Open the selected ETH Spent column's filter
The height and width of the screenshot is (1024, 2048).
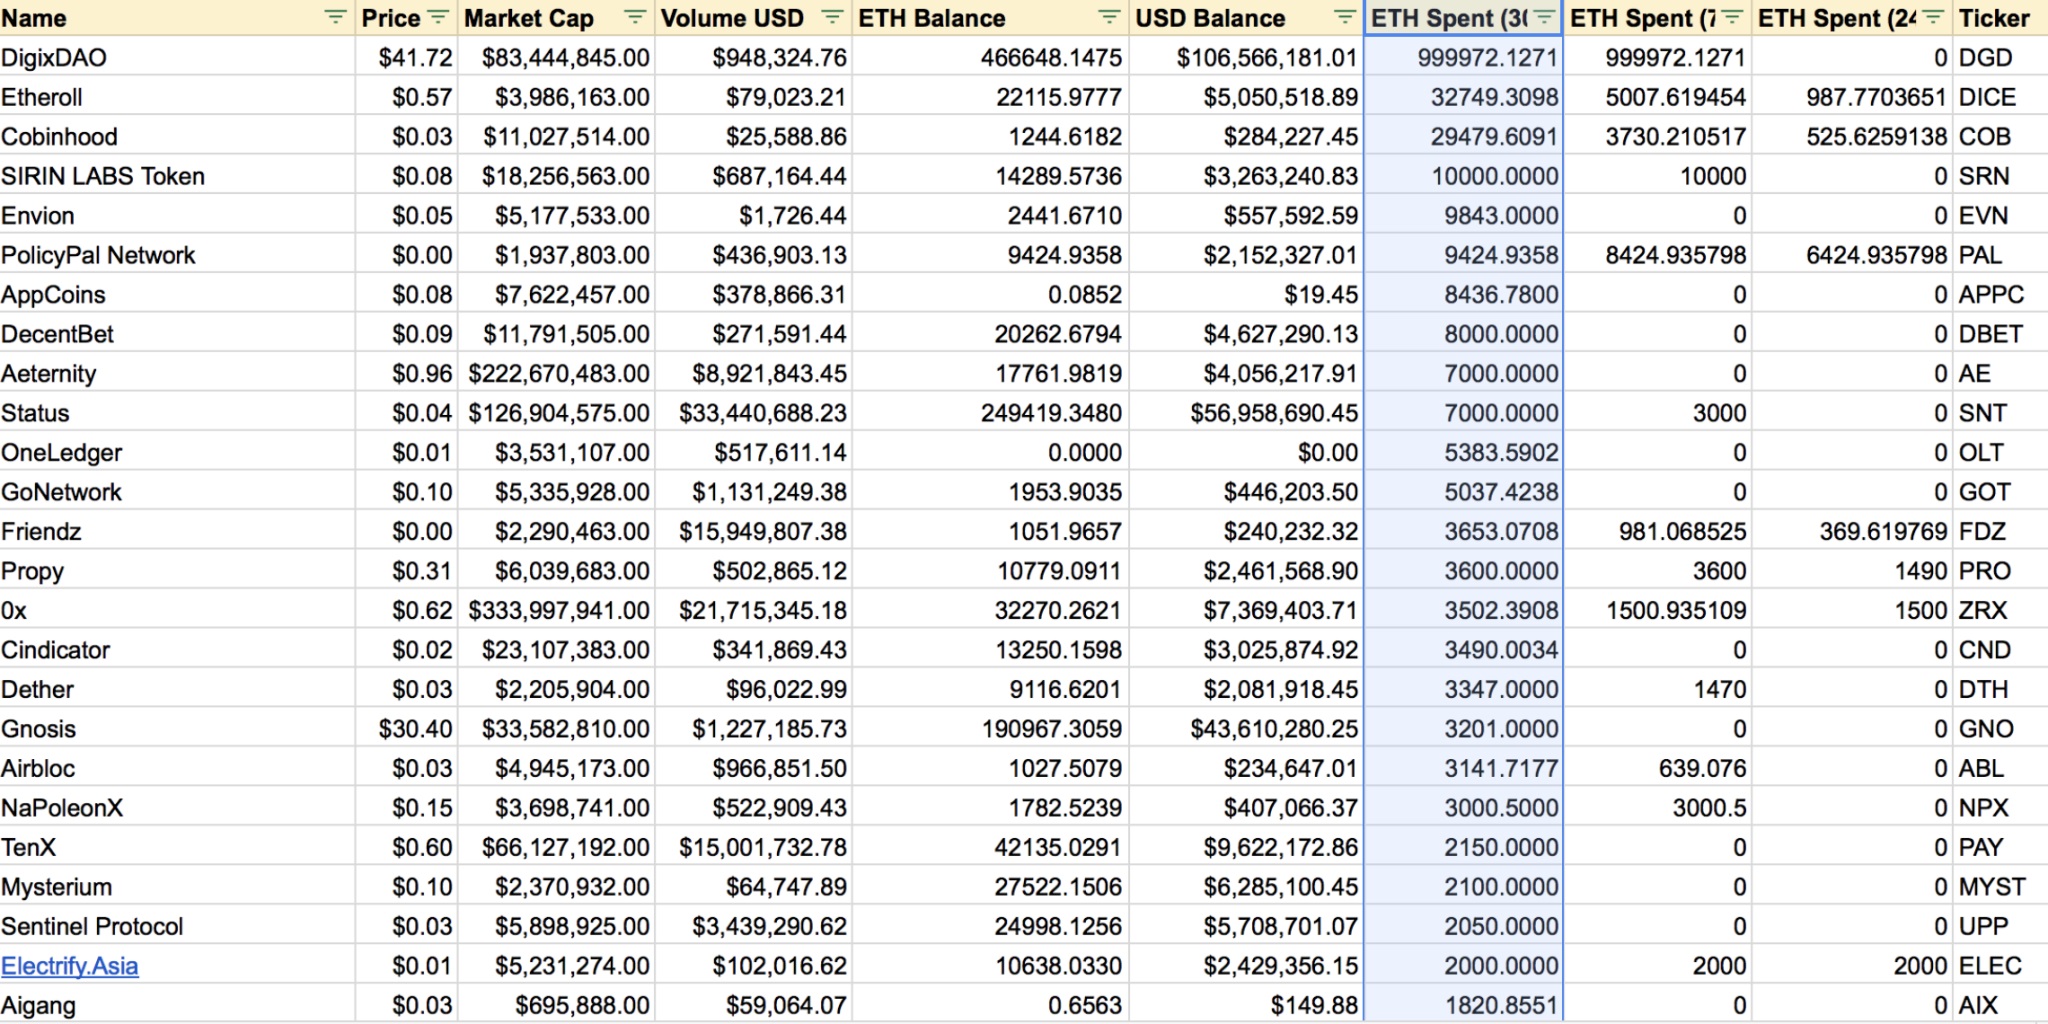1545,17
